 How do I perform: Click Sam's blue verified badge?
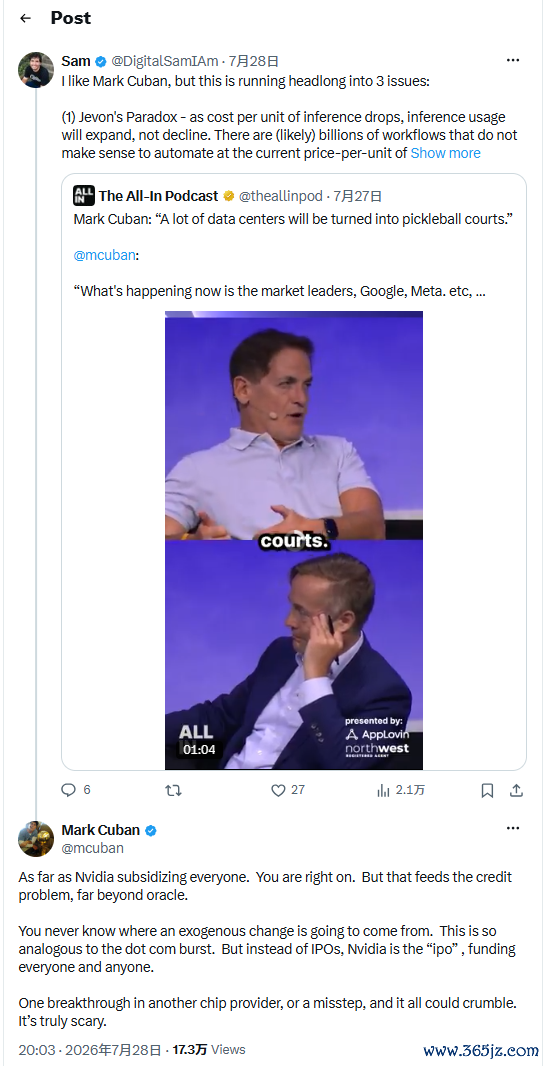click(x=101, y=61)
